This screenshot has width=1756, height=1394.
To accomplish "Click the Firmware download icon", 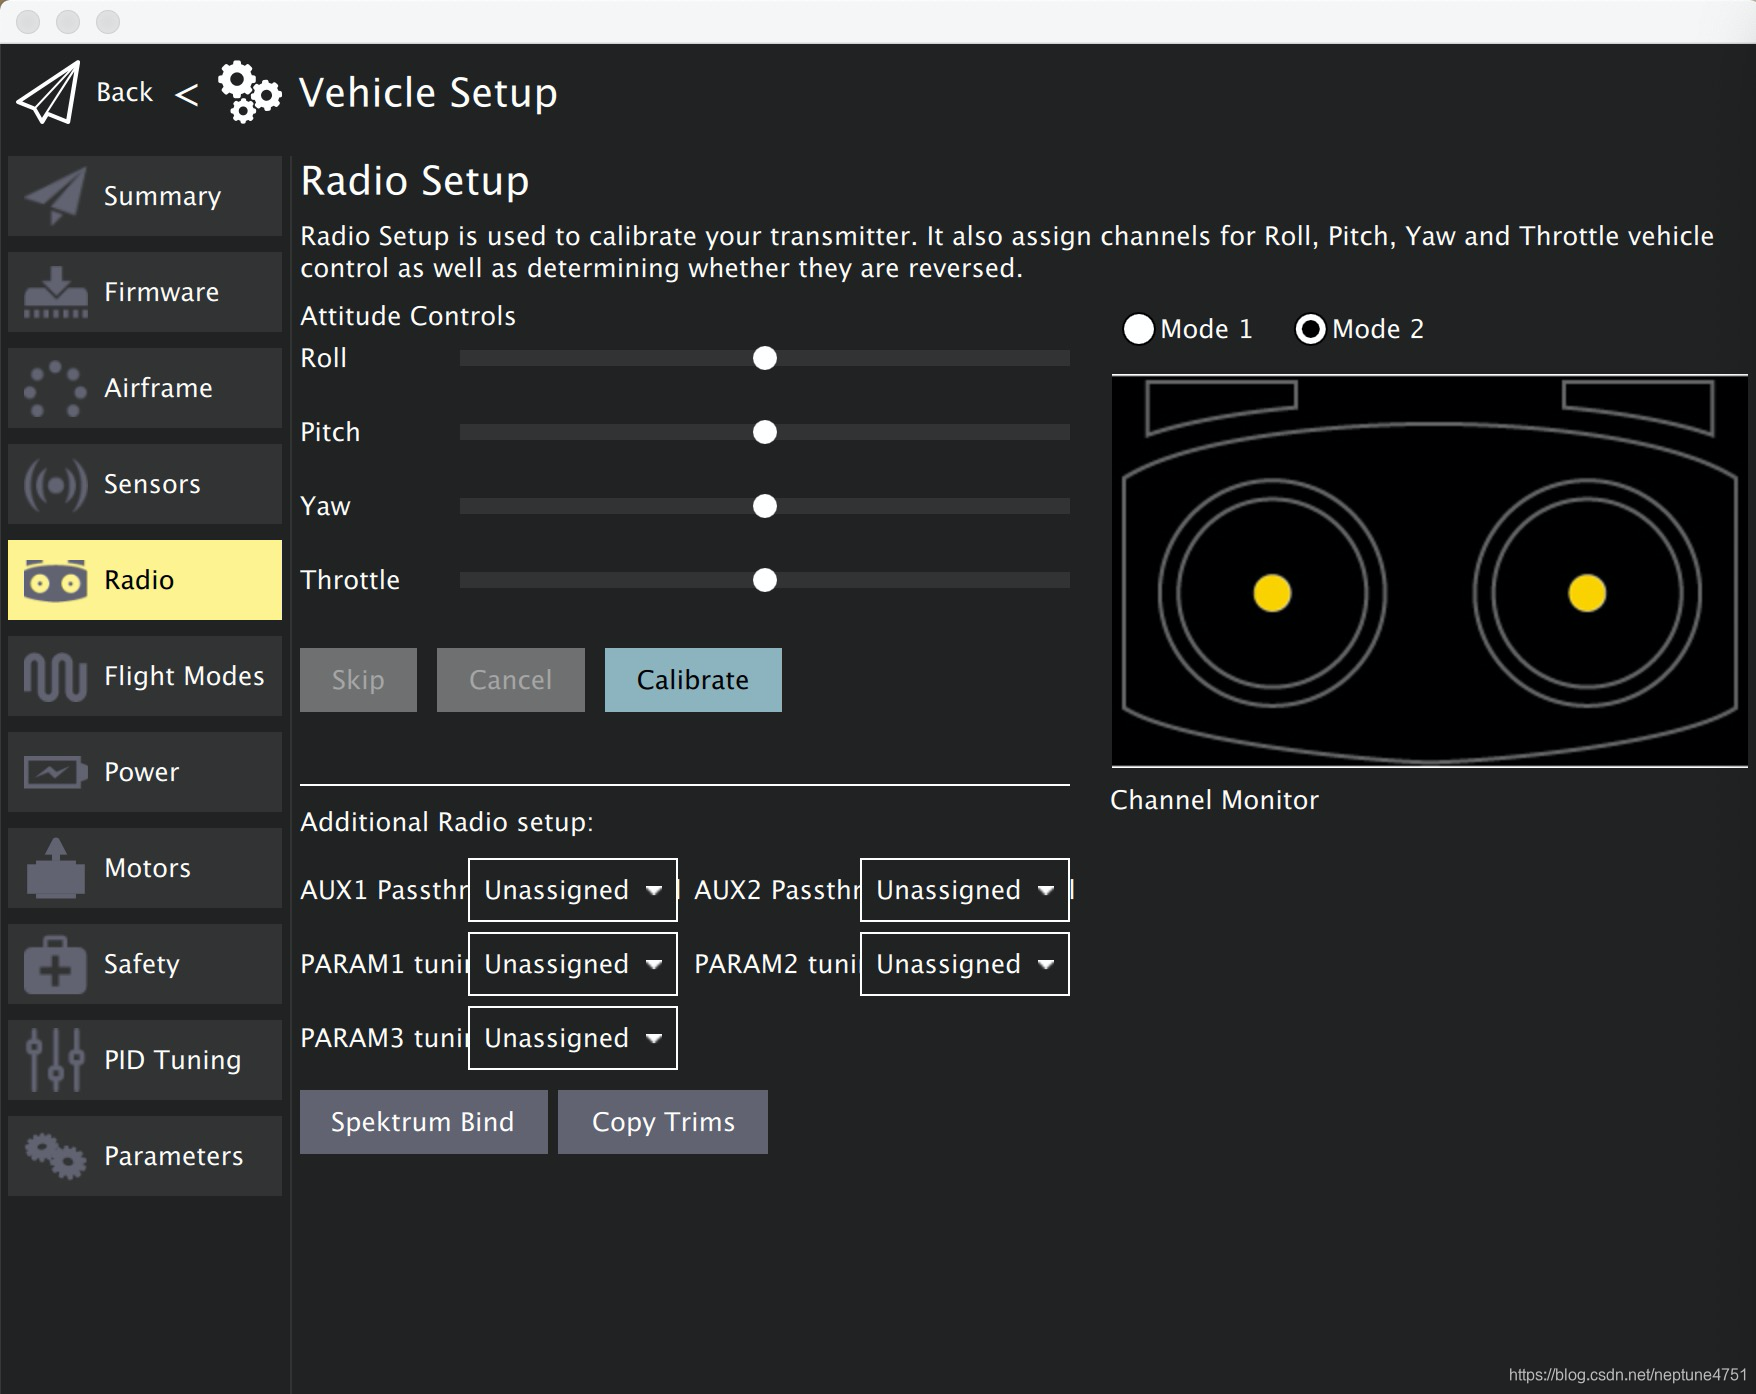I will click(55, 292).
